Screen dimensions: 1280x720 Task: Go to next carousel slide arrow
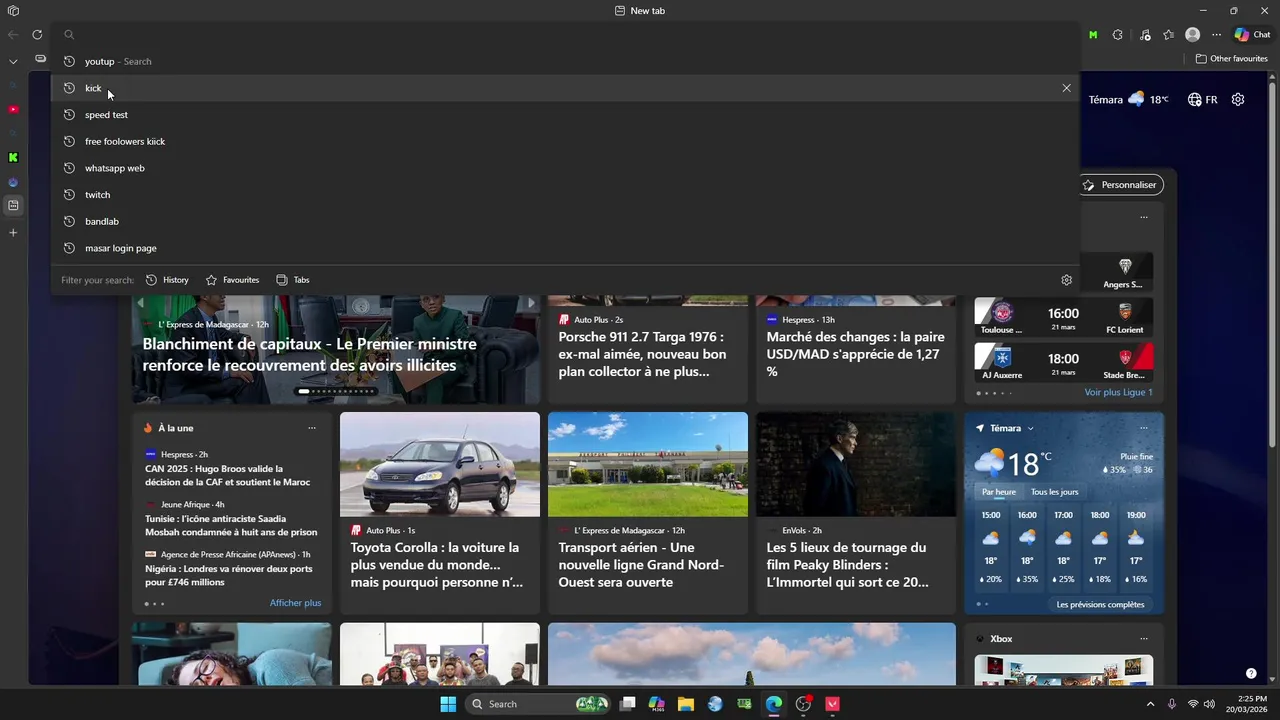(x=531, y=303)
